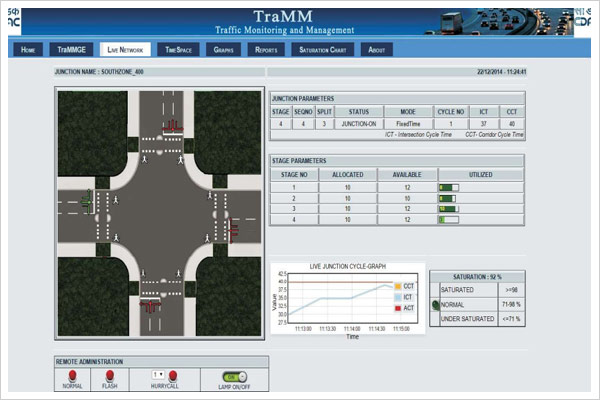Click the Home navigation button

coord(28,48)
